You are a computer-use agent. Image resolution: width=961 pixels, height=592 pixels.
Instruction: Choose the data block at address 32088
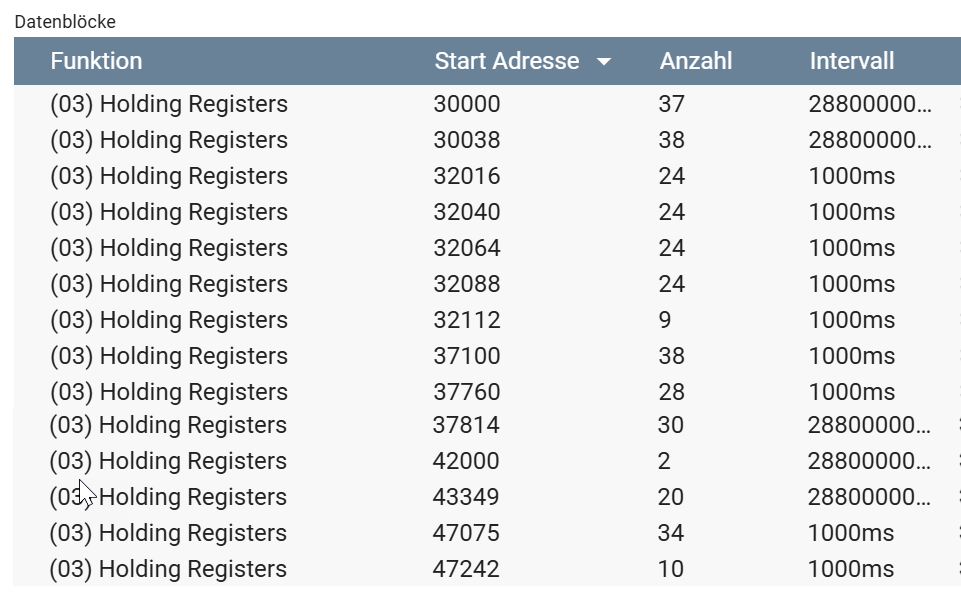click(x=466, y=284)
